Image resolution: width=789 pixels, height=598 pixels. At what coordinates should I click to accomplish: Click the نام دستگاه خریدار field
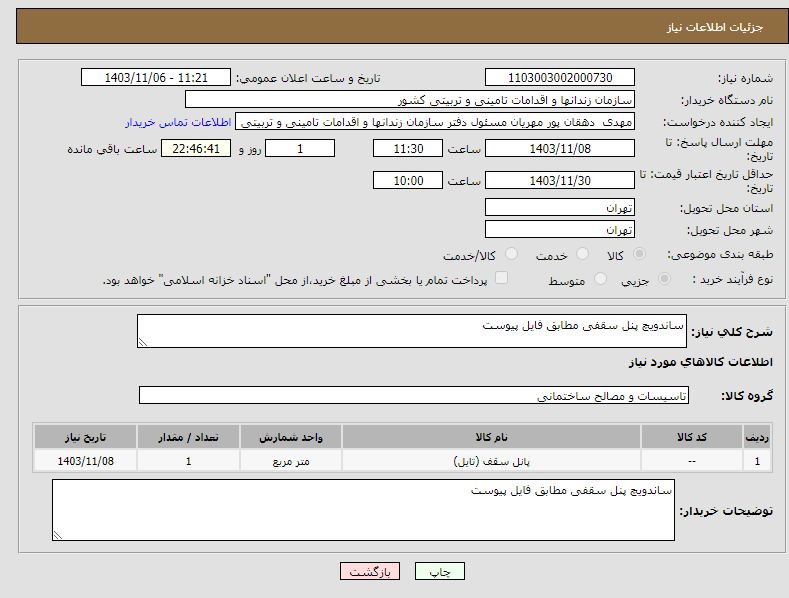coord(410,99)
